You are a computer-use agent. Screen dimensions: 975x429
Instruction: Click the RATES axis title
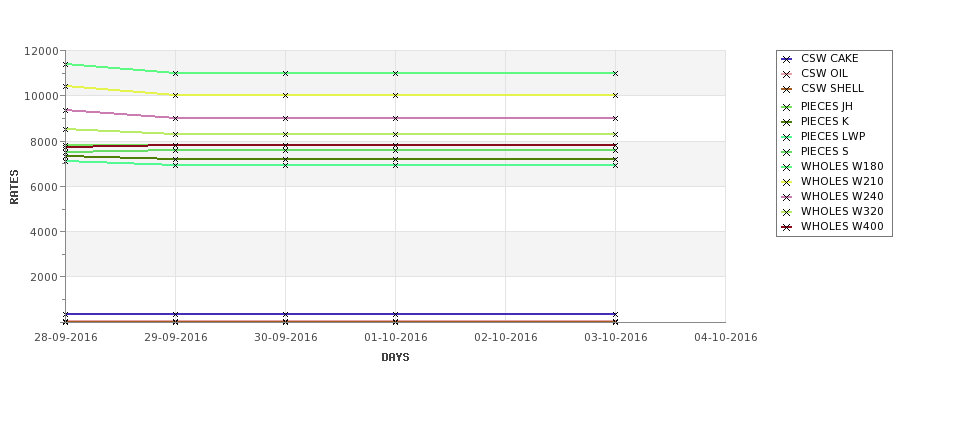pyautogui.click(x=14, y=187)
